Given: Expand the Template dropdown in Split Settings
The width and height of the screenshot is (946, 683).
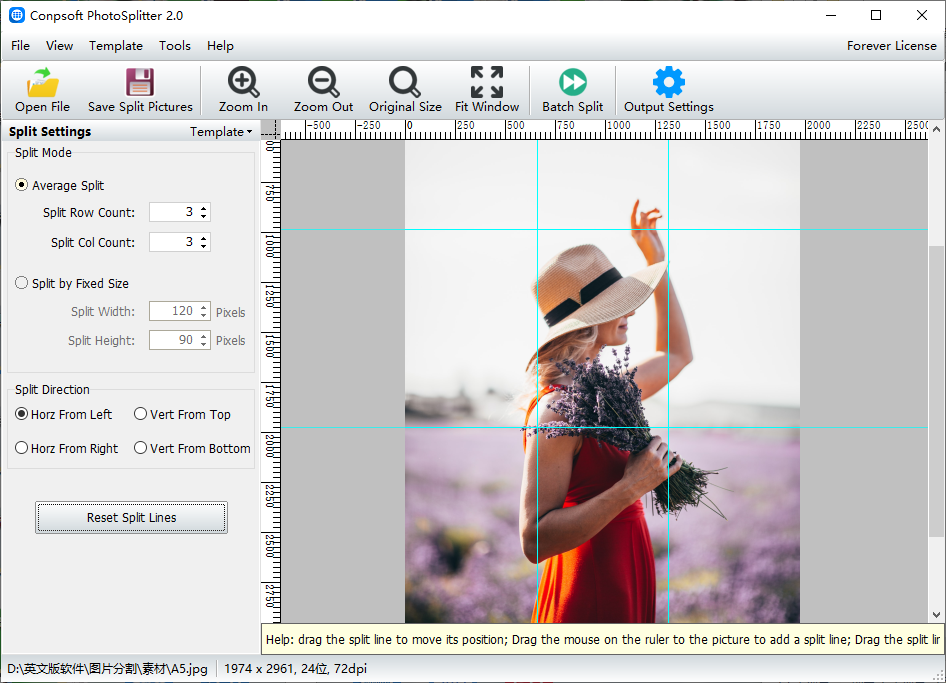Looking at the screenshot, I should (221, 132).
